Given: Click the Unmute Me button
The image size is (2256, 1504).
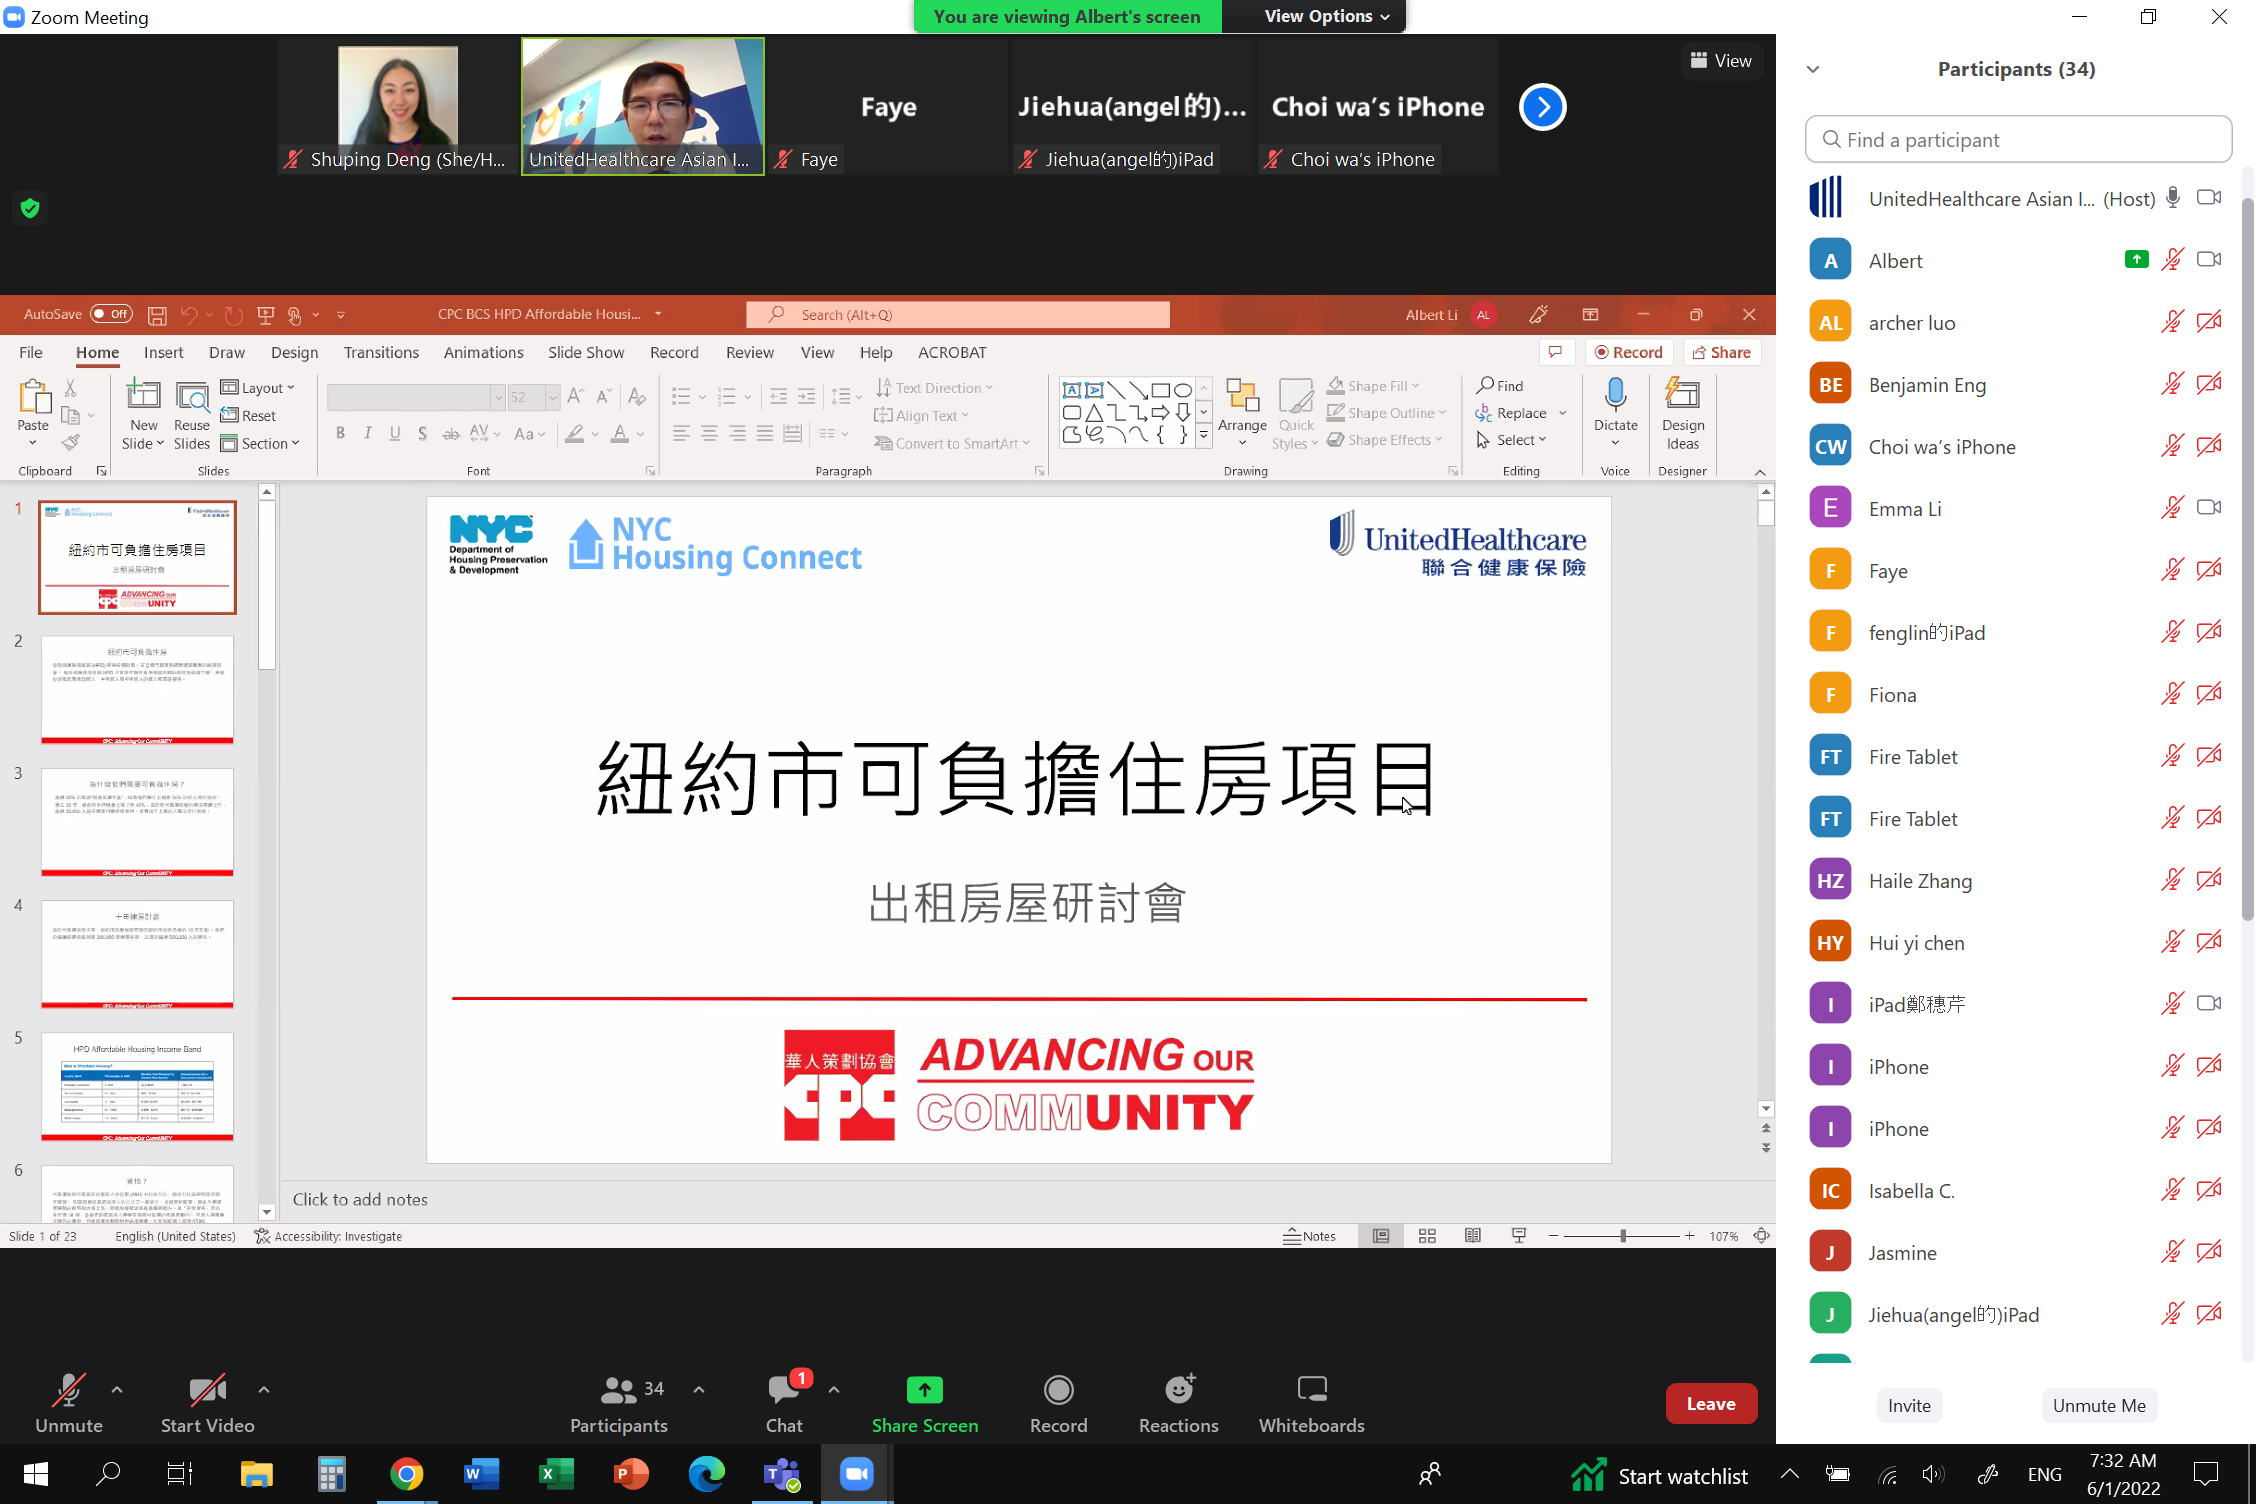Looking at the screenshot, I should 2099,1405.
